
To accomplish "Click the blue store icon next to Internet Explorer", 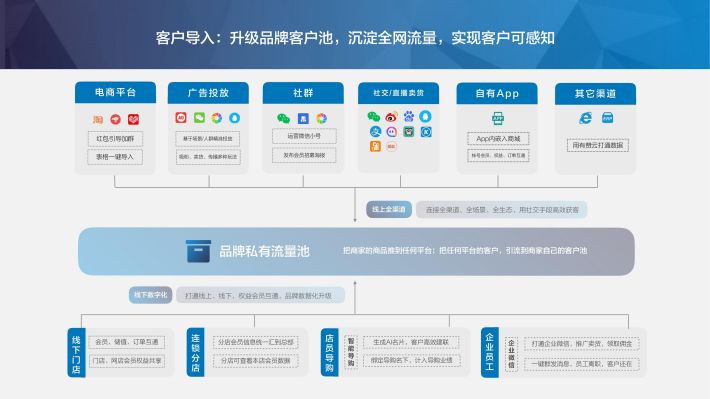I will (607, 118).
